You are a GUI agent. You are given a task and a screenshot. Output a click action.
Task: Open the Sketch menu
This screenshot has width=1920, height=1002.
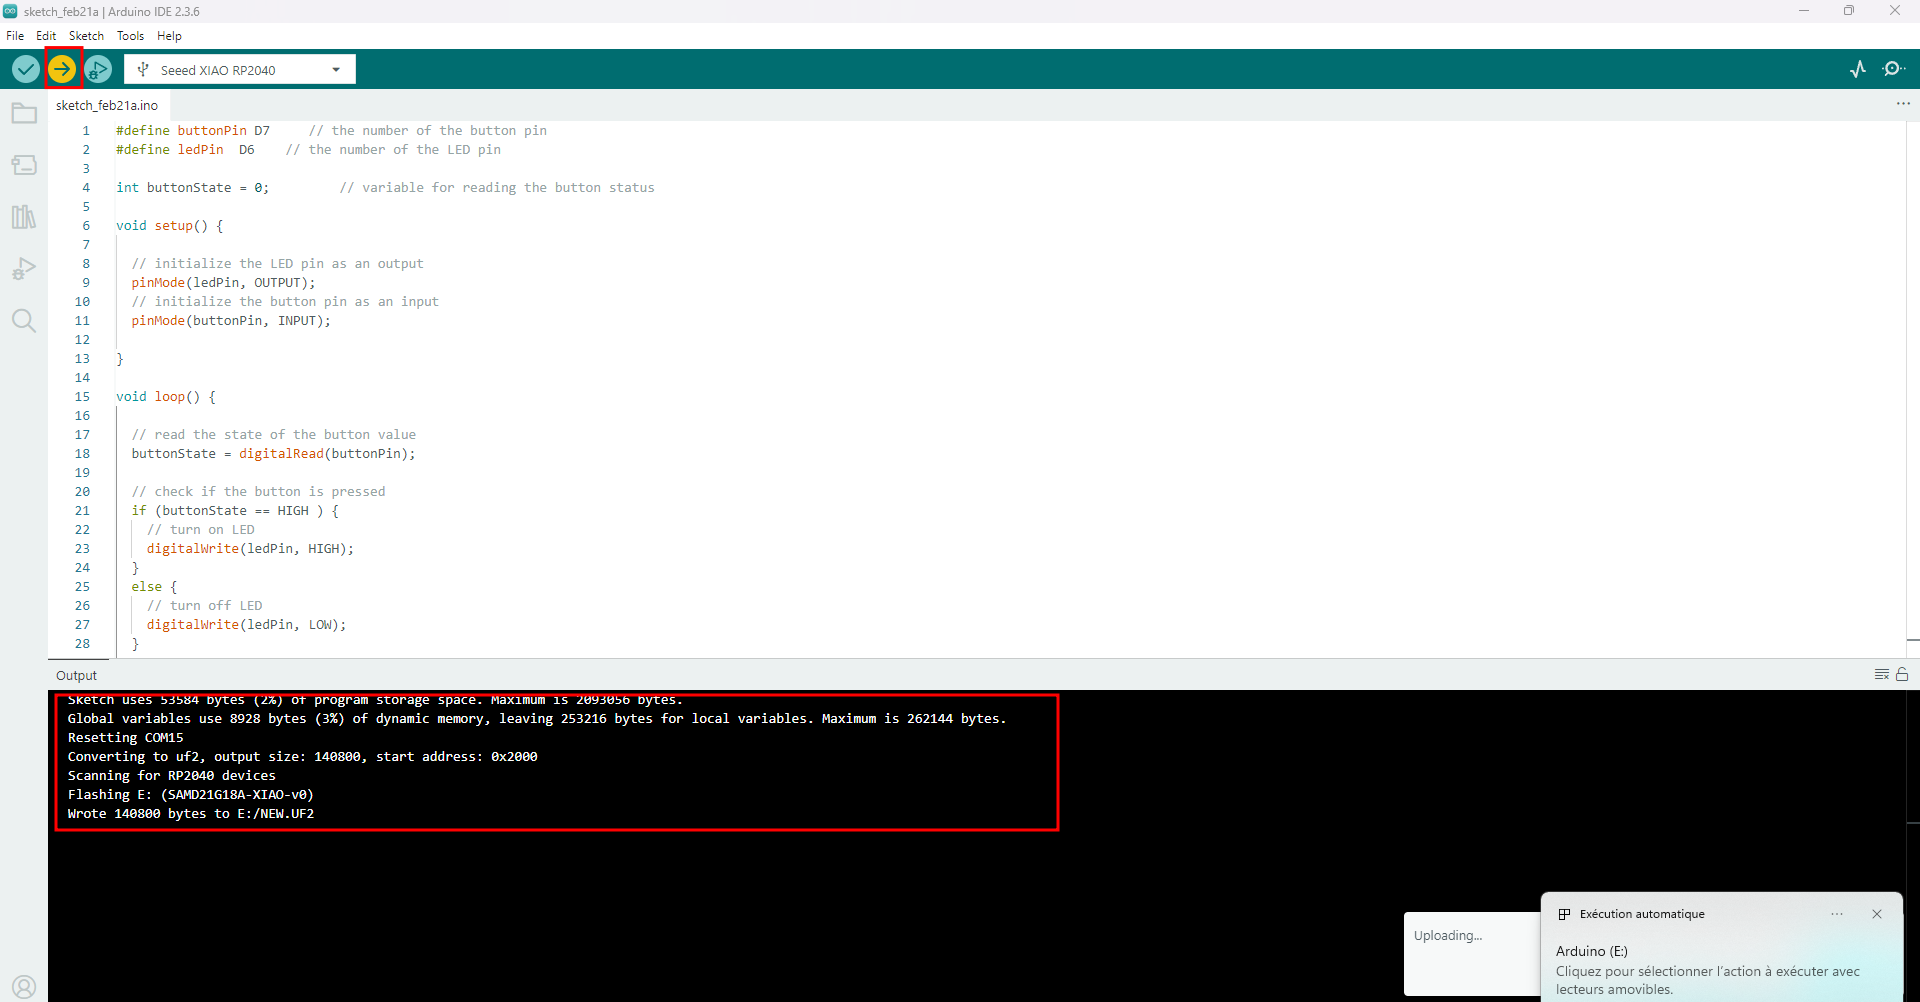pos(86,36)
